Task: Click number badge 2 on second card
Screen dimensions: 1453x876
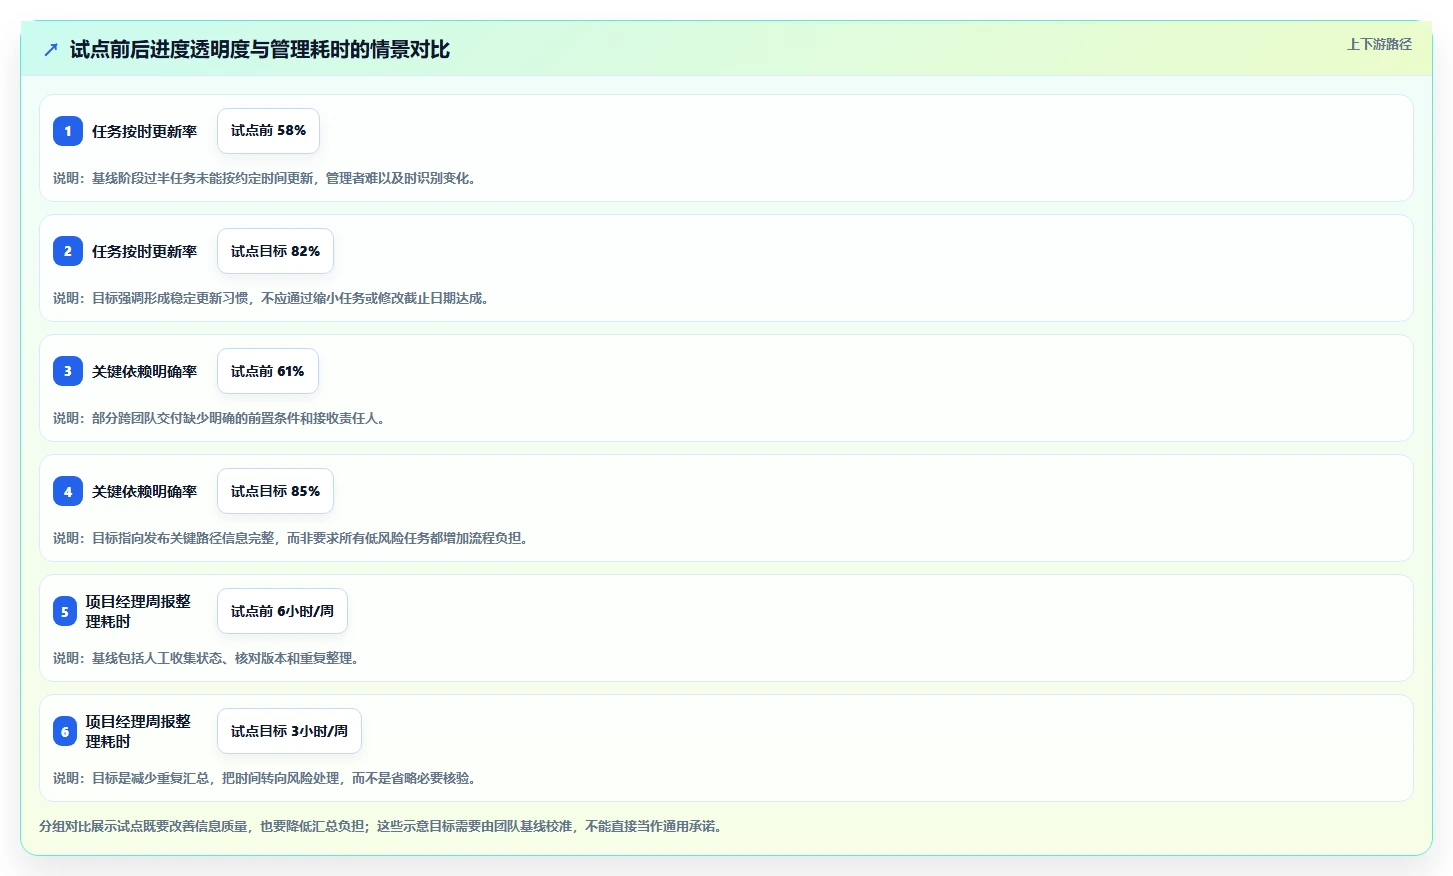Action: (68, 251)
